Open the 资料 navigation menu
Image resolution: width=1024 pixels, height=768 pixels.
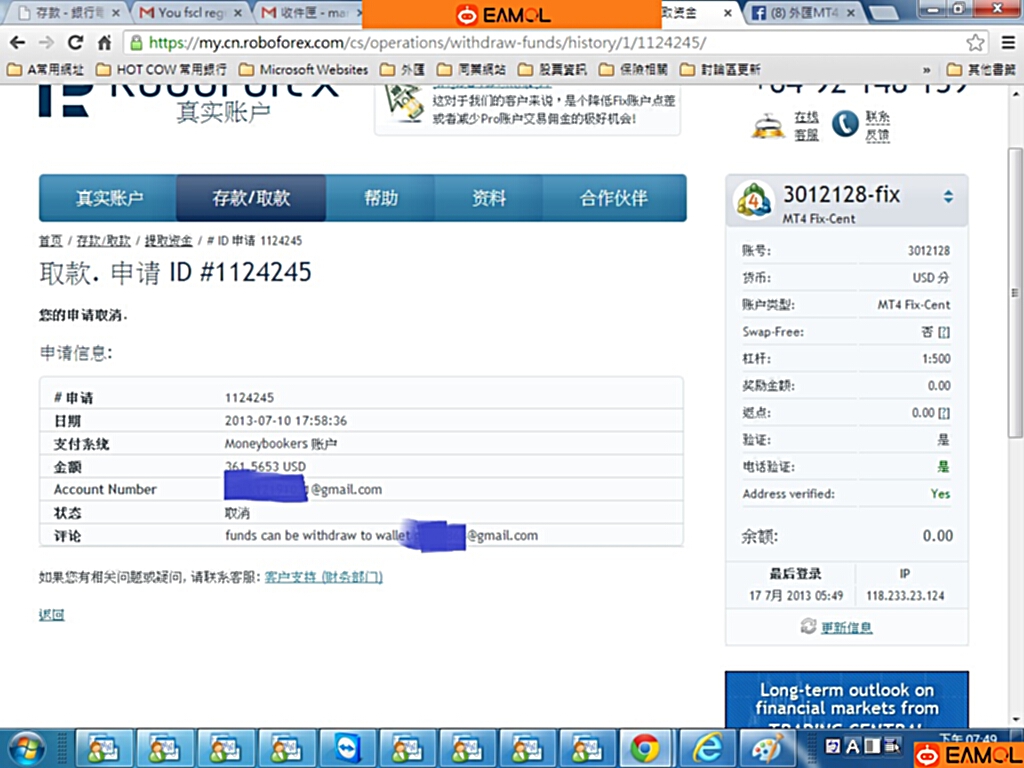pyautogui.click(x=488, y=198)
